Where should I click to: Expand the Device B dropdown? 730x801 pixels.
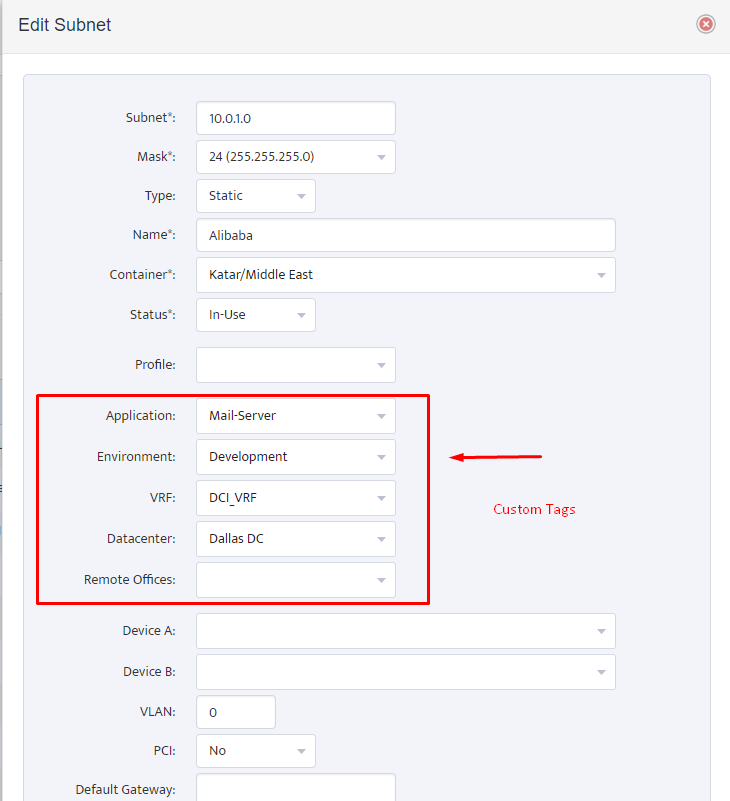406,672
